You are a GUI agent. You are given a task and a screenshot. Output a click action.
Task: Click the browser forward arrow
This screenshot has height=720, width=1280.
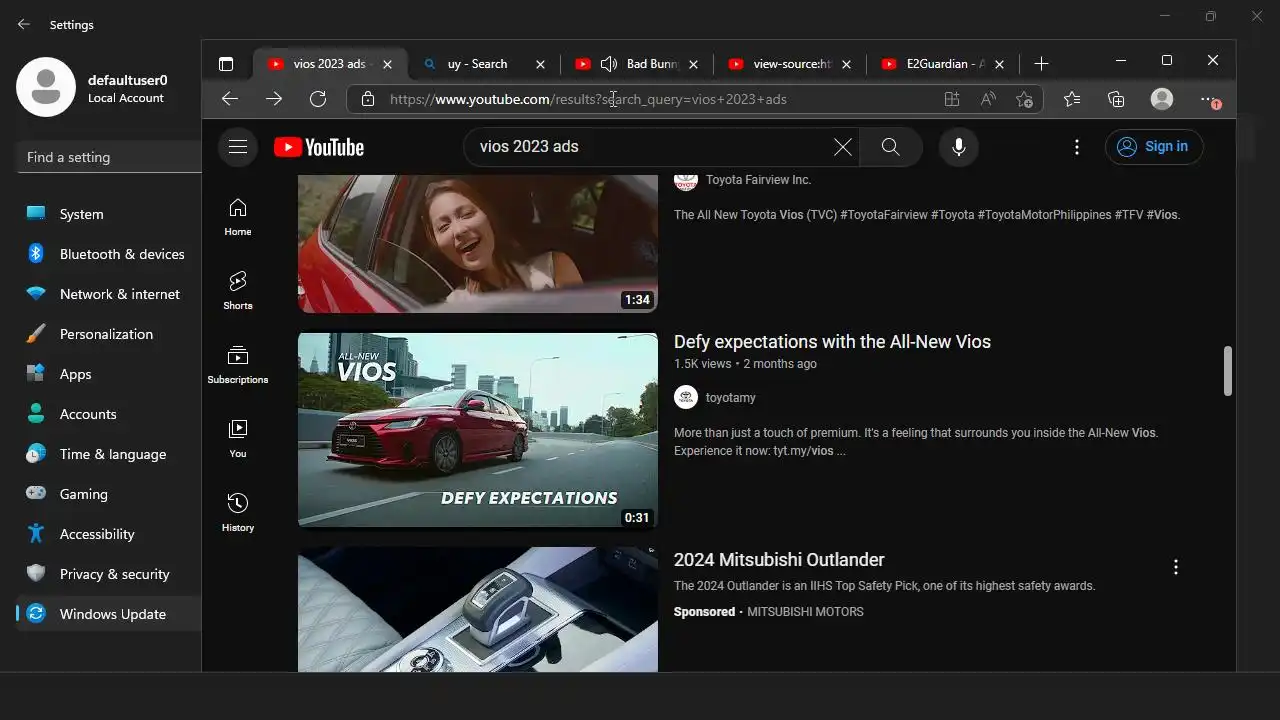click(x=274, y=99)
